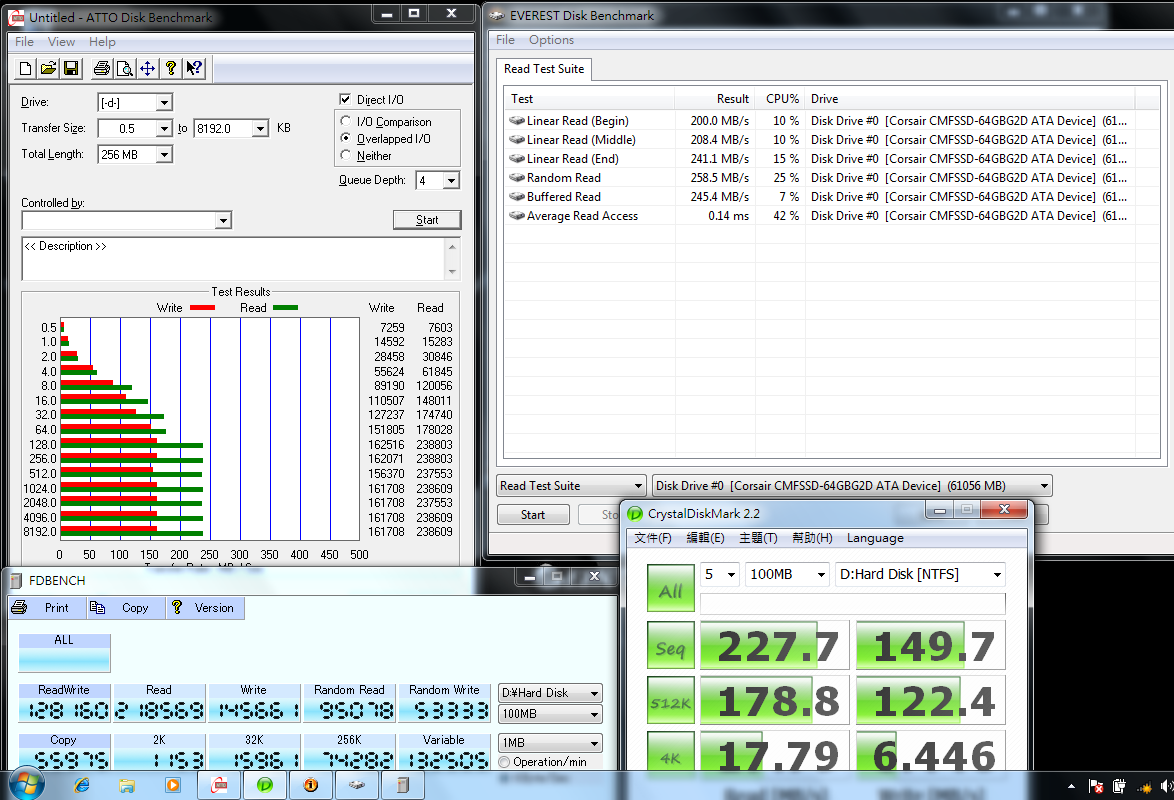Open the View menu in ATTO
Screen dimensions: 1174x800
(x=61, y=42)
